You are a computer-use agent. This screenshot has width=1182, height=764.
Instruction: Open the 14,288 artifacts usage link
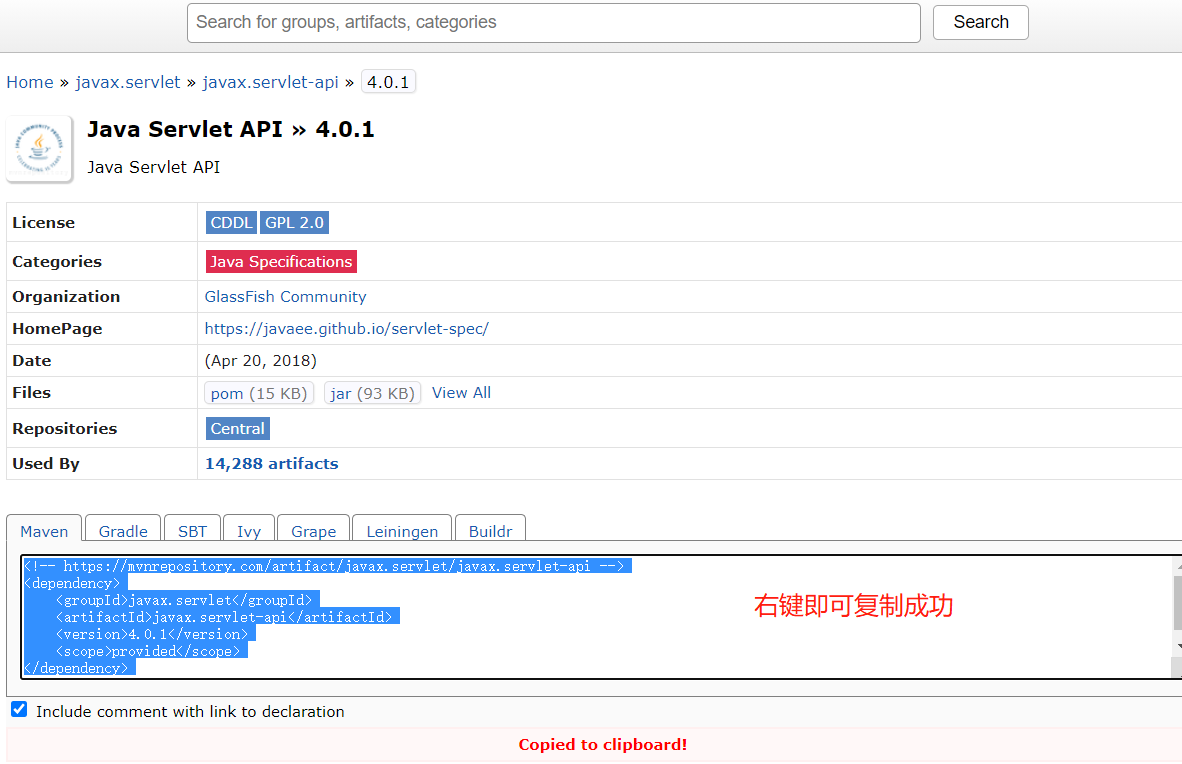[271, 464]
